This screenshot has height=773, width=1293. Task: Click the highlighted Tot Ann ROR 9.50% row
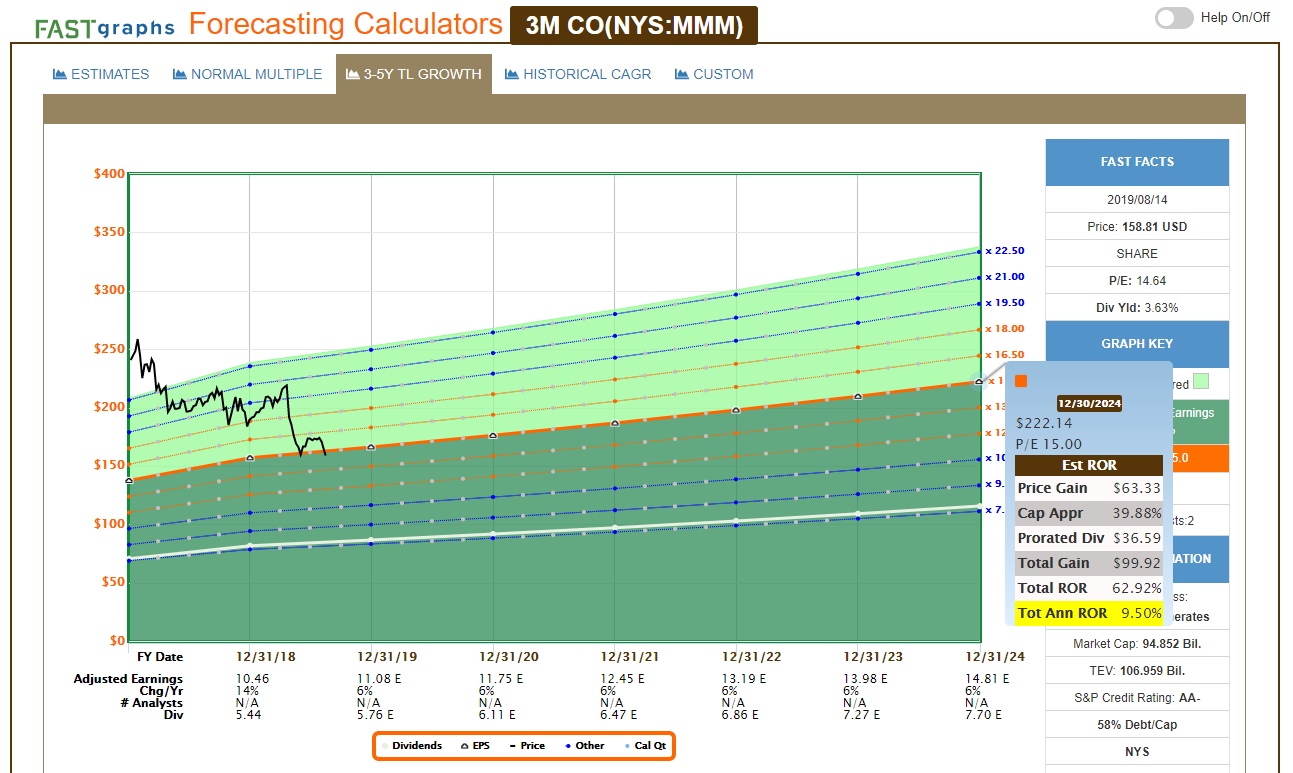(x=1089, y=614)
